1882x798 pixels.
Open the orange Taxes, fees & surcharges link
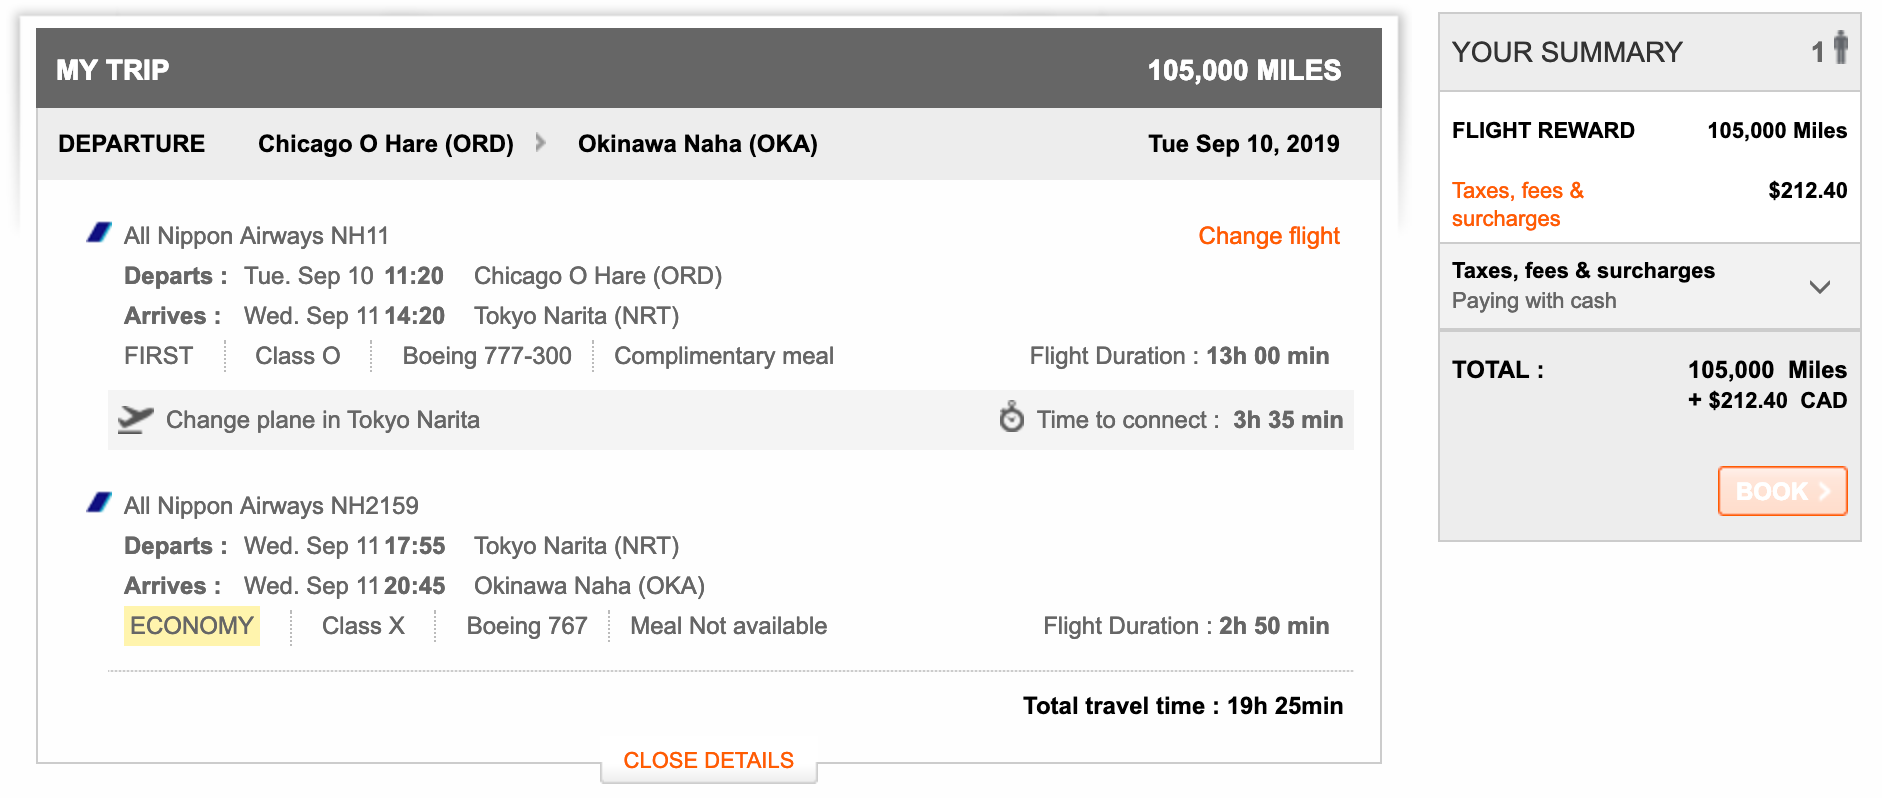coord(1516,204)
